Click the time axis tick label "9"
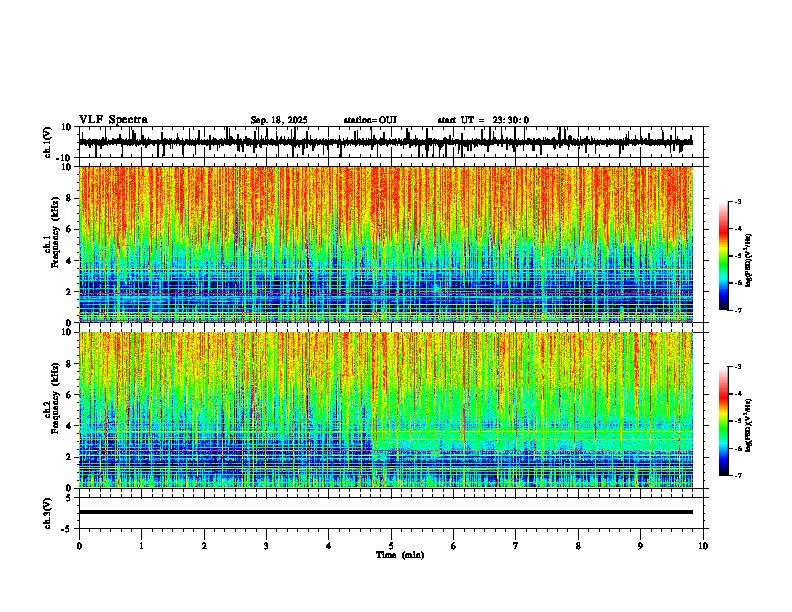The height and width of the screenshot is (612, 792). pos(640,546)
